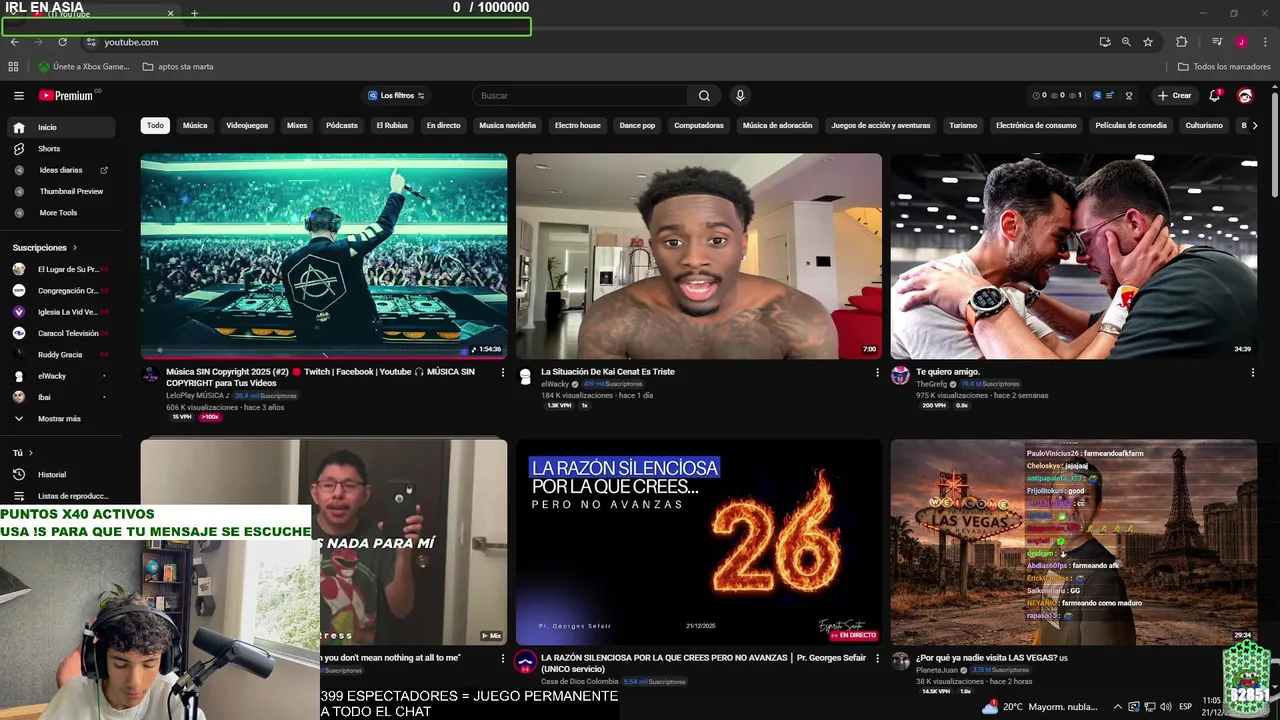Open the weather widget showing 20°C
Screen dimensions: 1280x720
pos(1041,707)
